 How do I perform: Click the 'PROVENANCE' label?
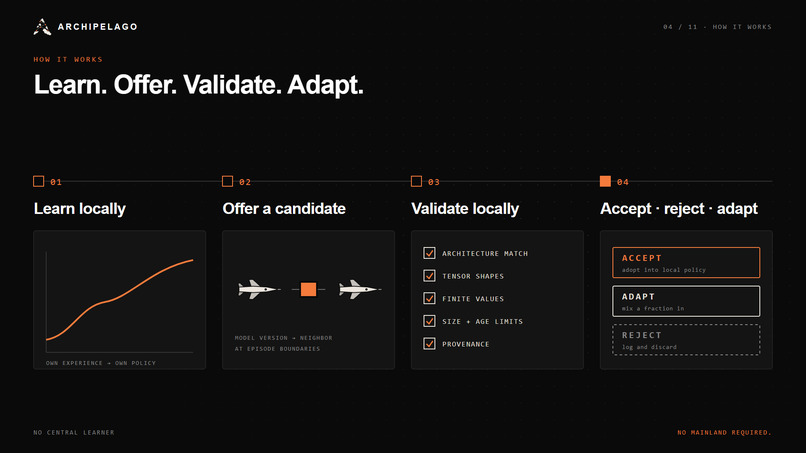(x=466, y=344)
